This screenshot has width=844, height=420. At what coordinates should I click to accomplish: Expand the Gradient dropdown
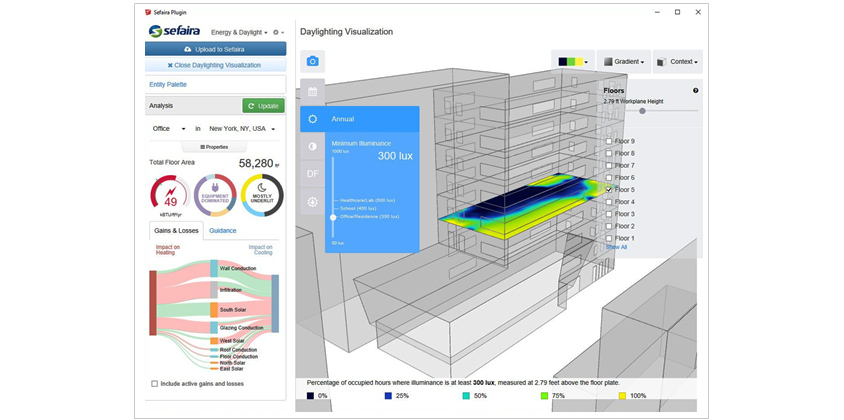pos(624,62)
